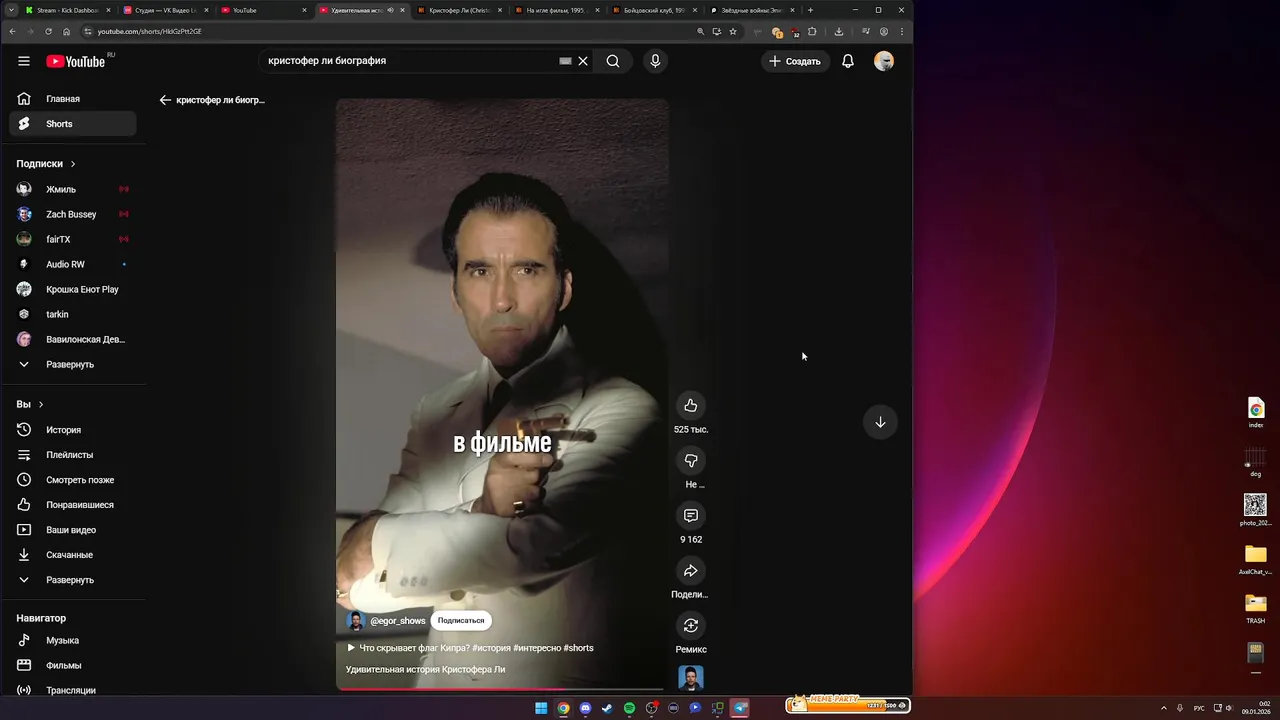Open Chrome's three-dot menu
This screenshot has width=1280, height=720.
pos(902,31)
